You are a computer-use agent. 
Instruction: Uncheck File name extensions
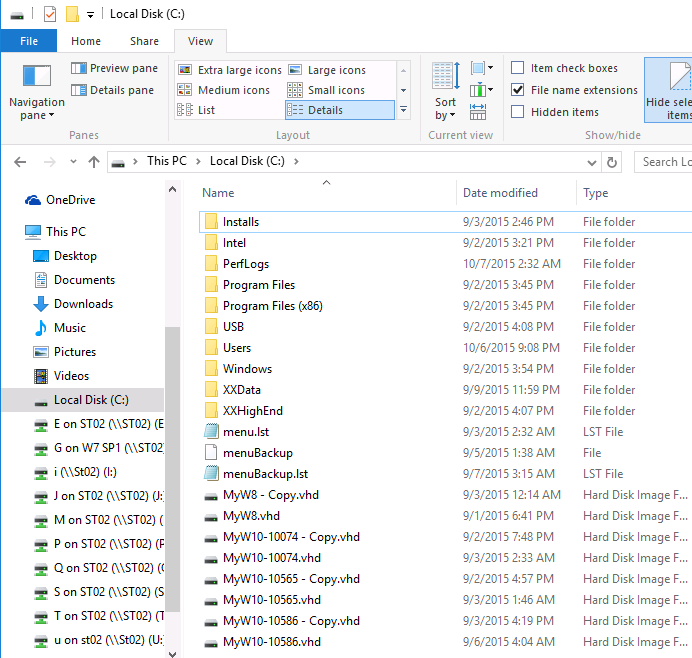tap(517, 90)
